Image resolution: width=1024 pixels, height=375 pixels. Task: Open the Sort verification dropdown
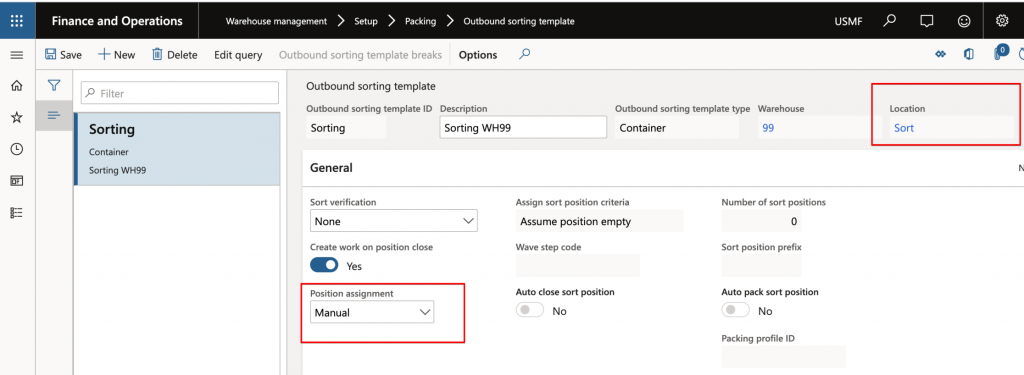394,221
